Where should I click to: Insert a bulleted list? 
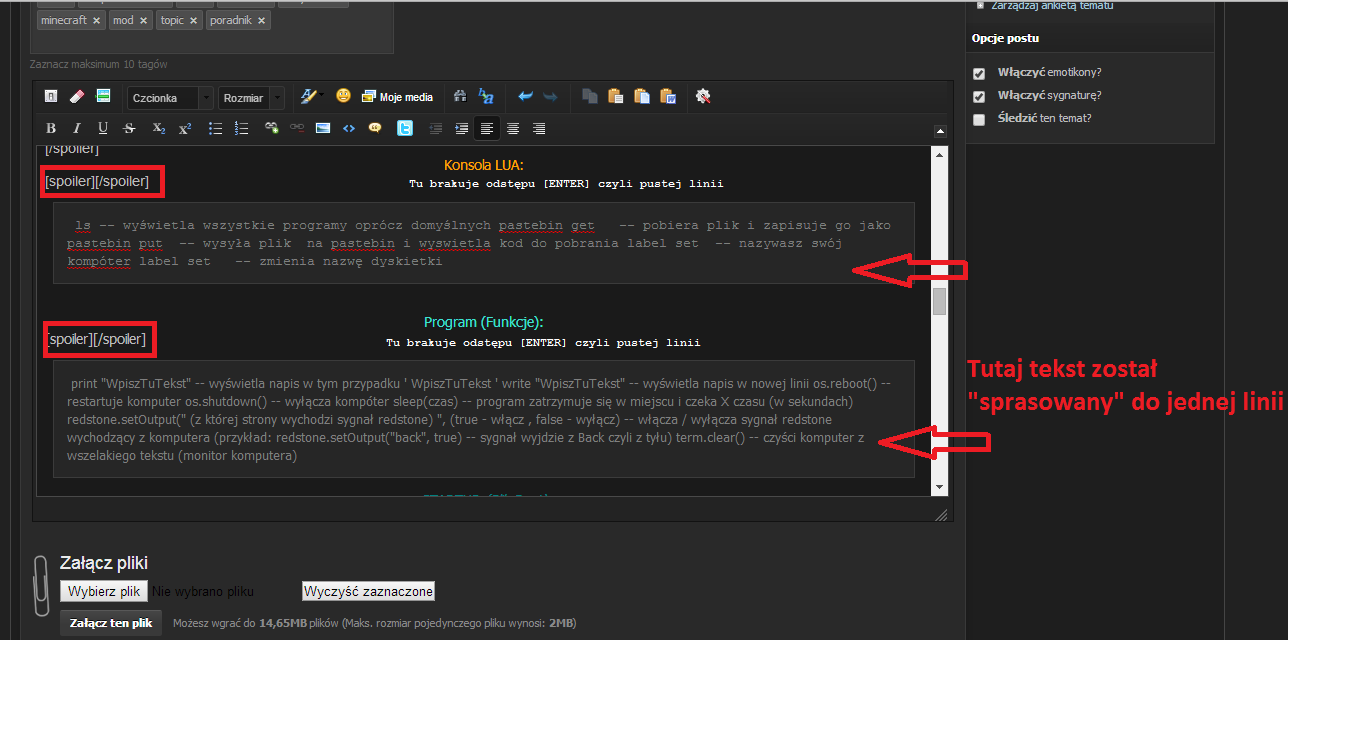point(215,128)
